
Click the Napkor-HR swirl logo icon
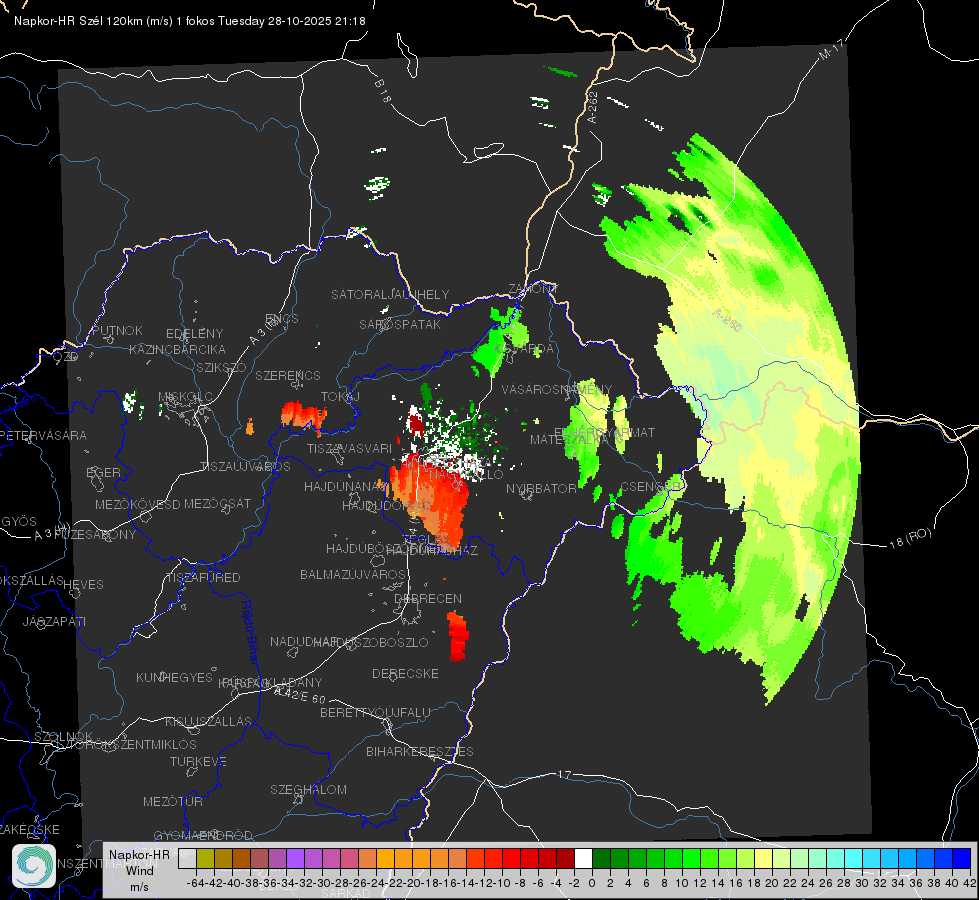coord(34,866)
